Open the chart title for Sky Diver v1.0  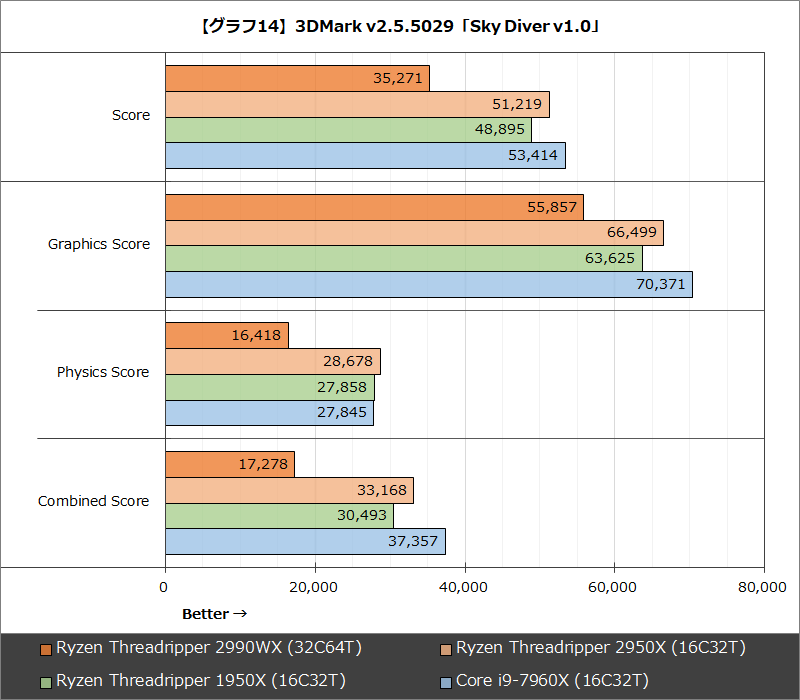coord(400,25)
